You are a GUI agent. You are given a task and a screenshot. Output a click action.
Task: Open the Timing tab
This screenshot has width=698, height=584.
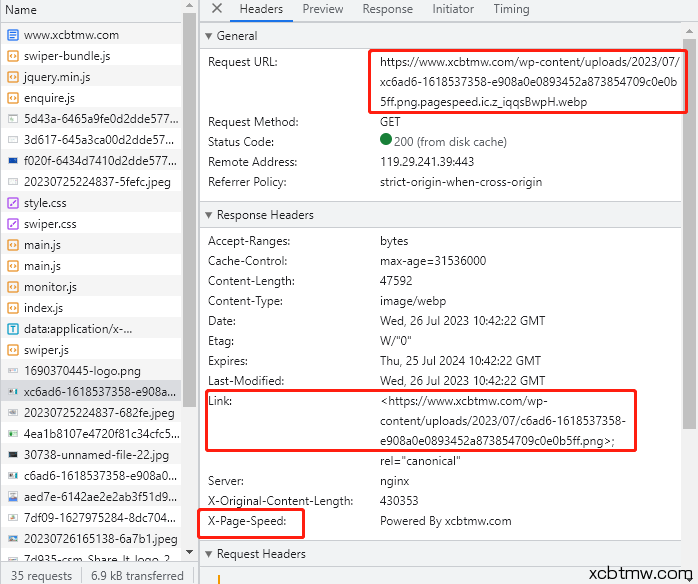pos(511,9)
